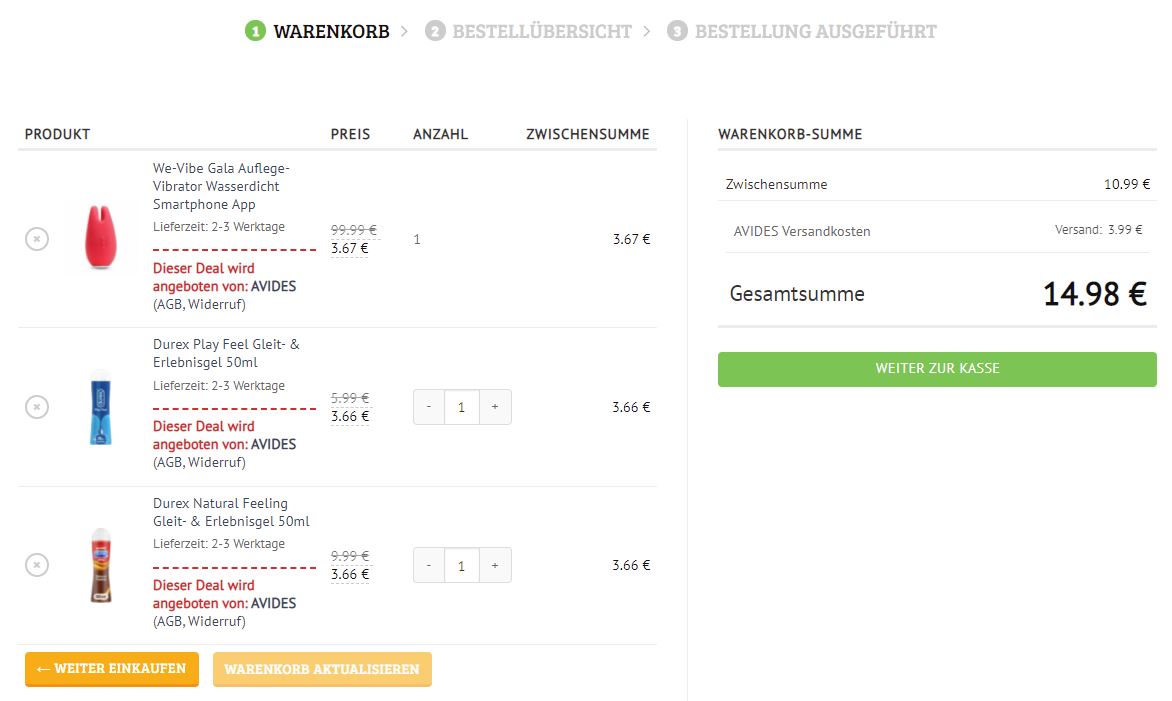Select the Warenkorb step 1 icon
The width and height of the screenshot is (1172, 701).
point(256,31)
